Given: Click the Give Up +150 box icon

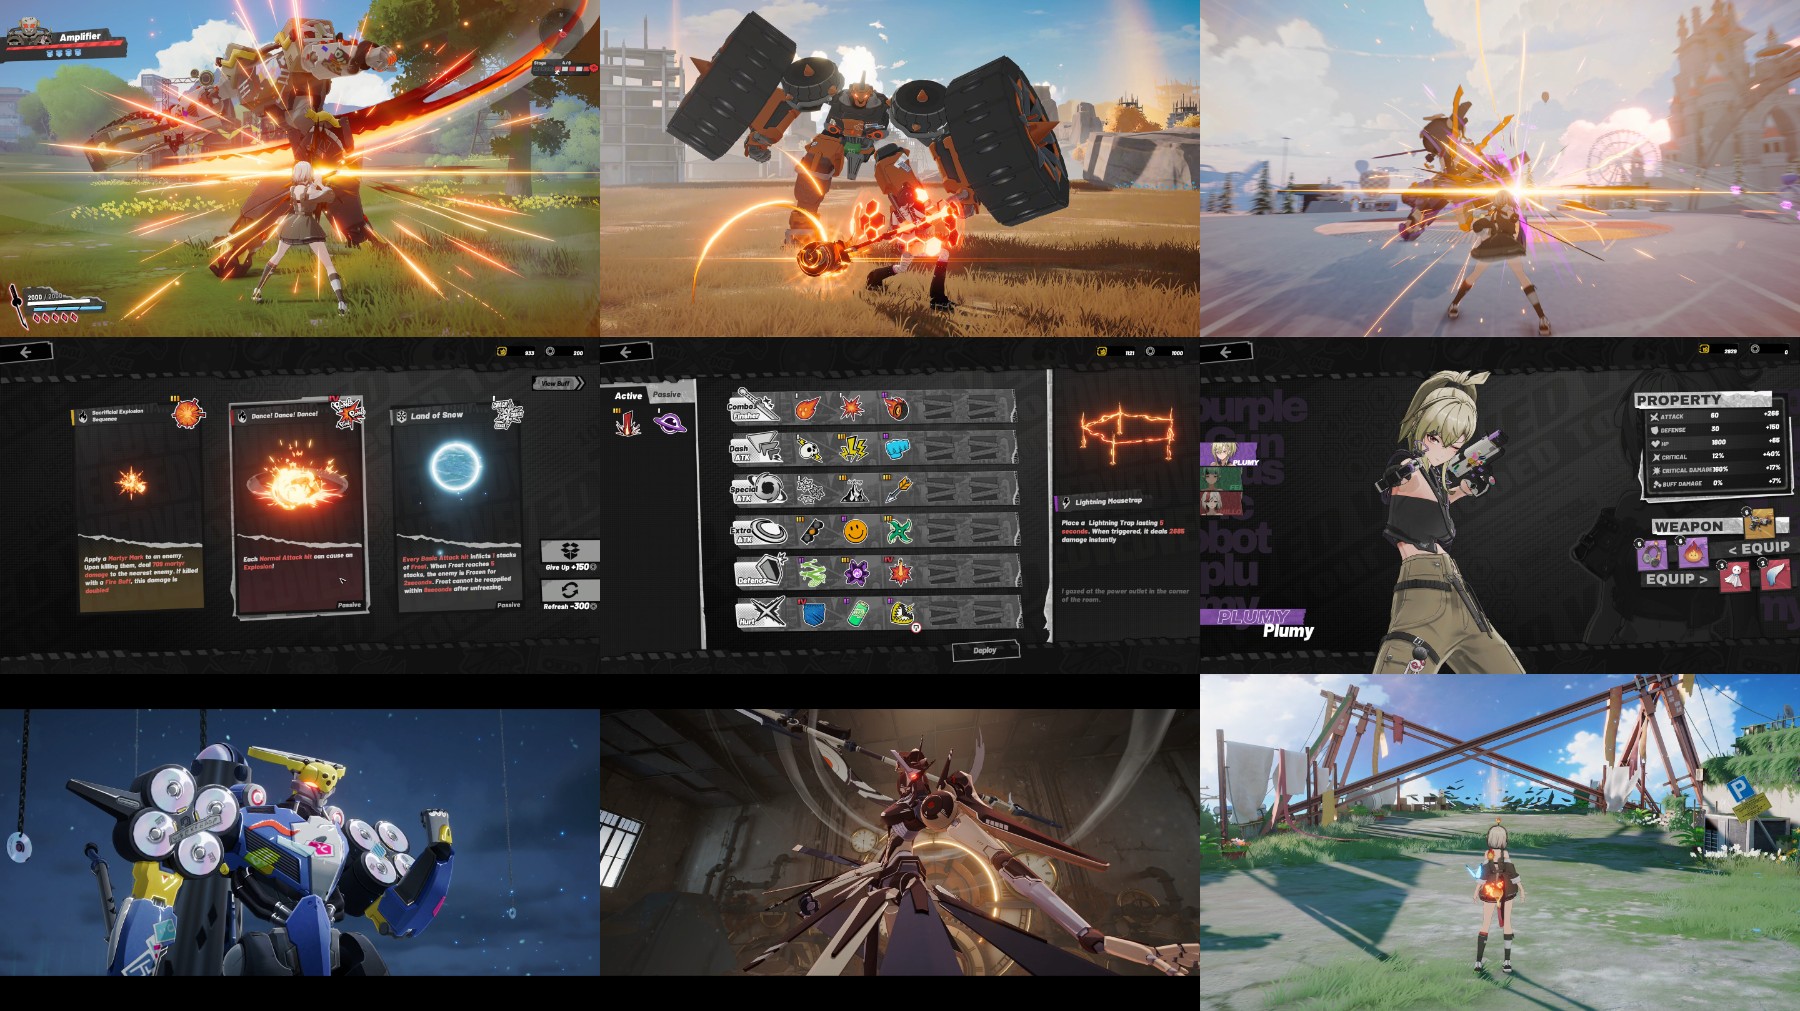Looking at the screenshot, I should (570, 550).
